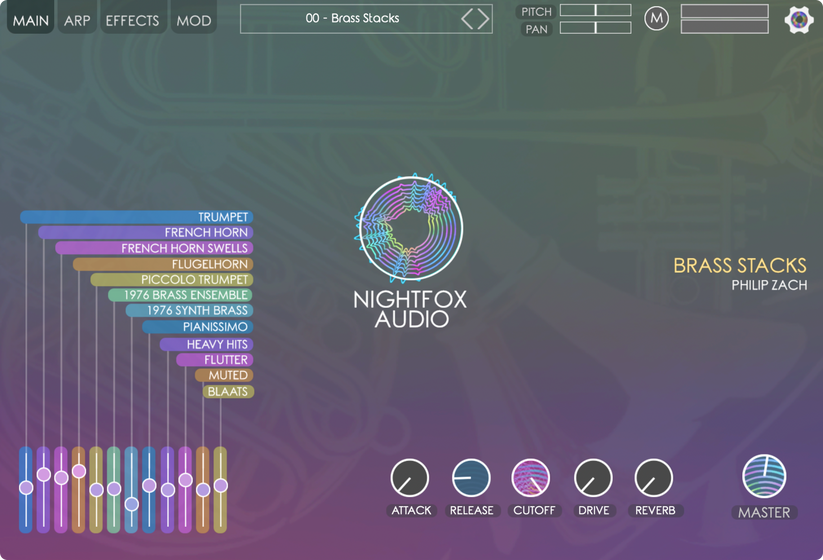Viewport: 823px width, 560px height.
Task: Click the Release knob
Action: [x=471, y=478]
